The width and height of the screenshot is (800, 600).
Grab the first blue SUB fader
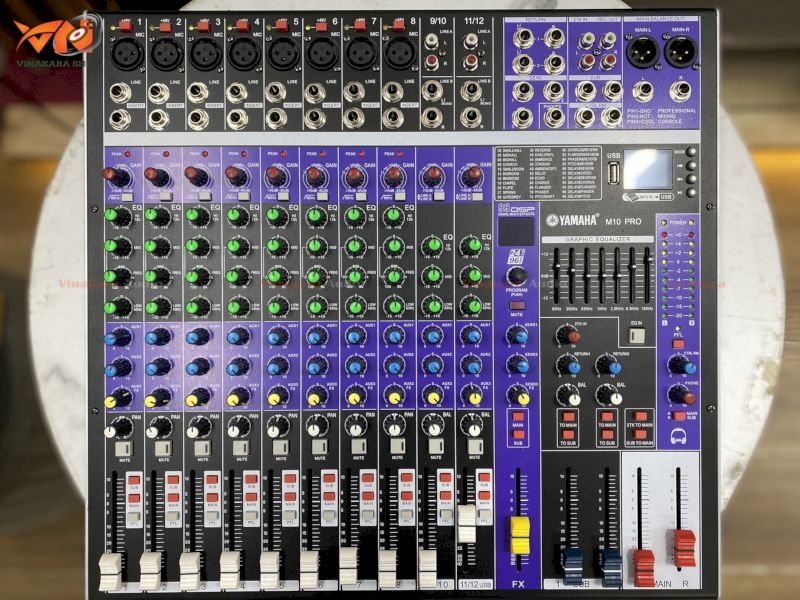click(x=572, y=566)
